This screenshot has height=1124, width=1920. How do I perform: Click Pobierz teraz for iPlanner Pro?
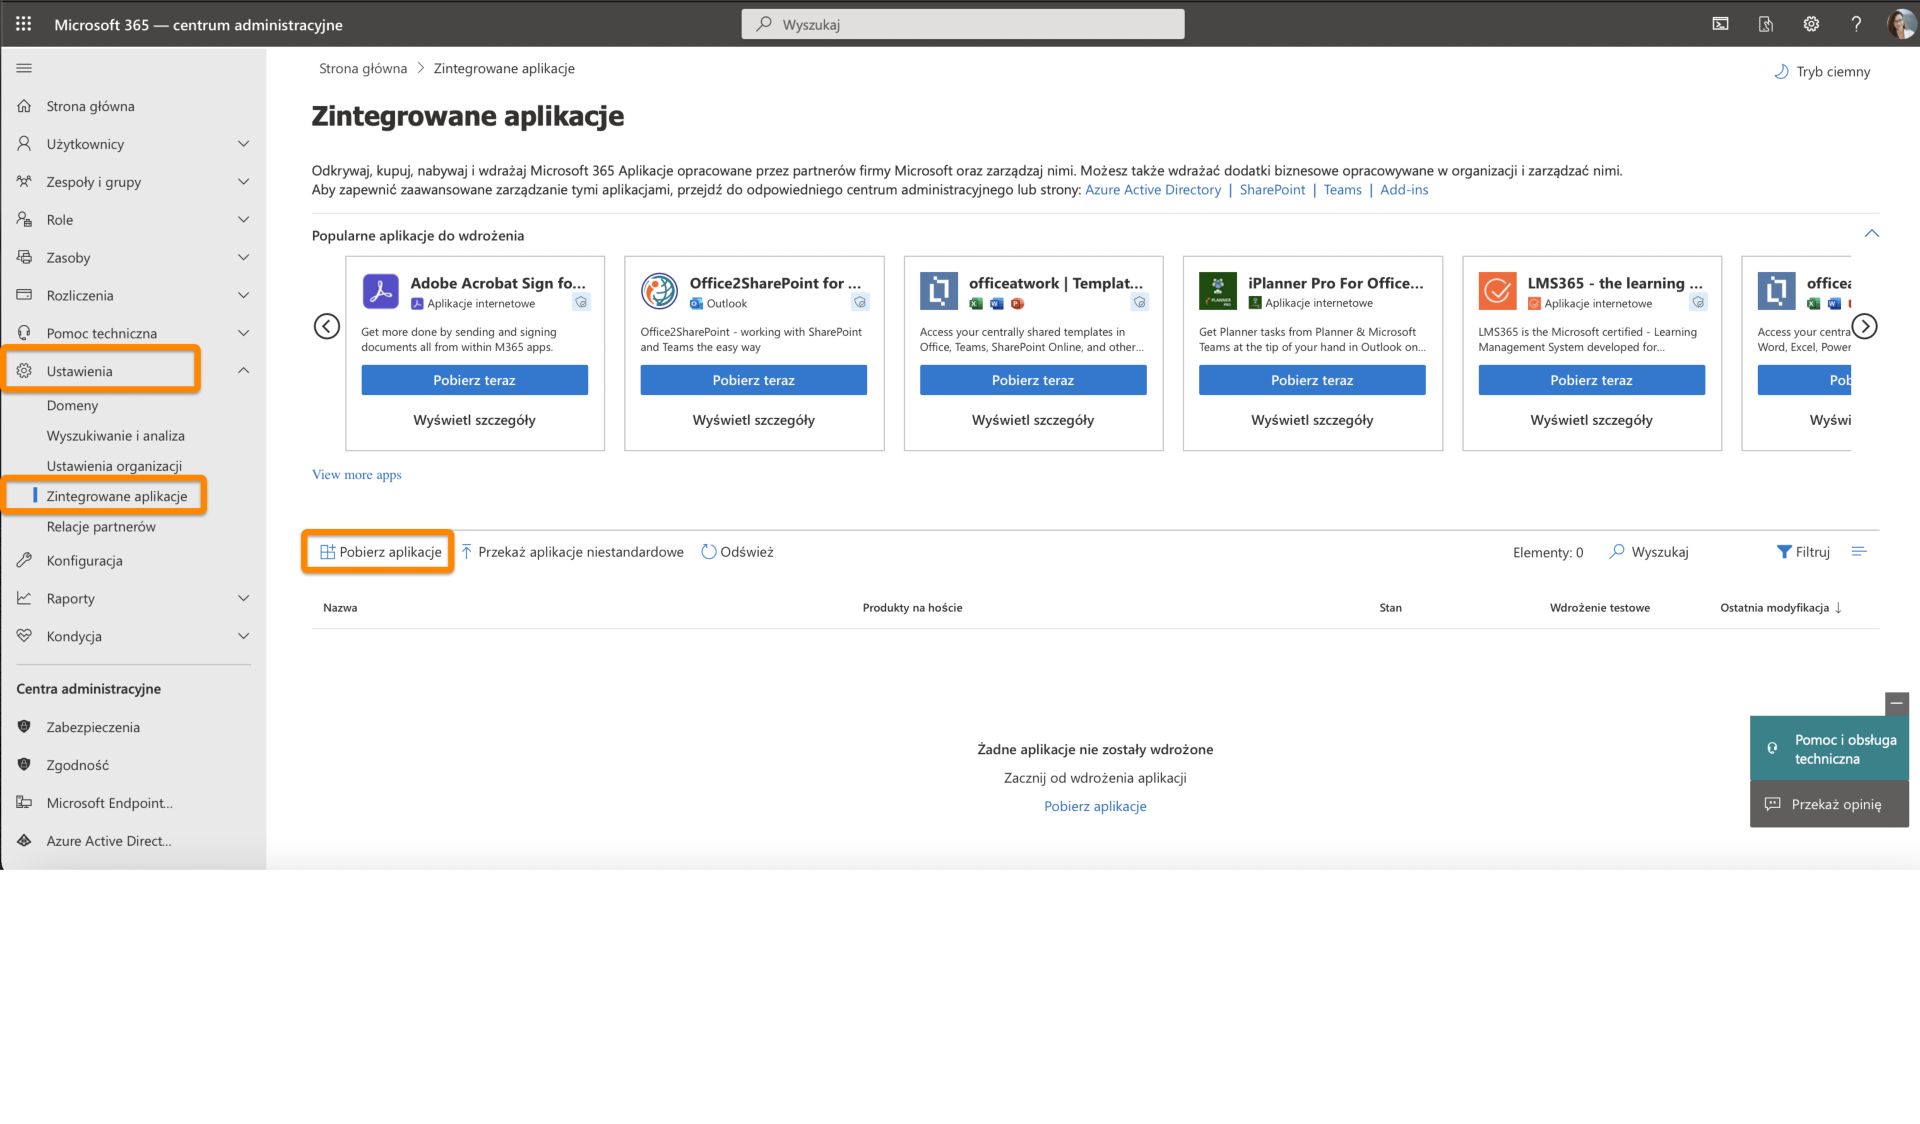tap(1311, 380)
